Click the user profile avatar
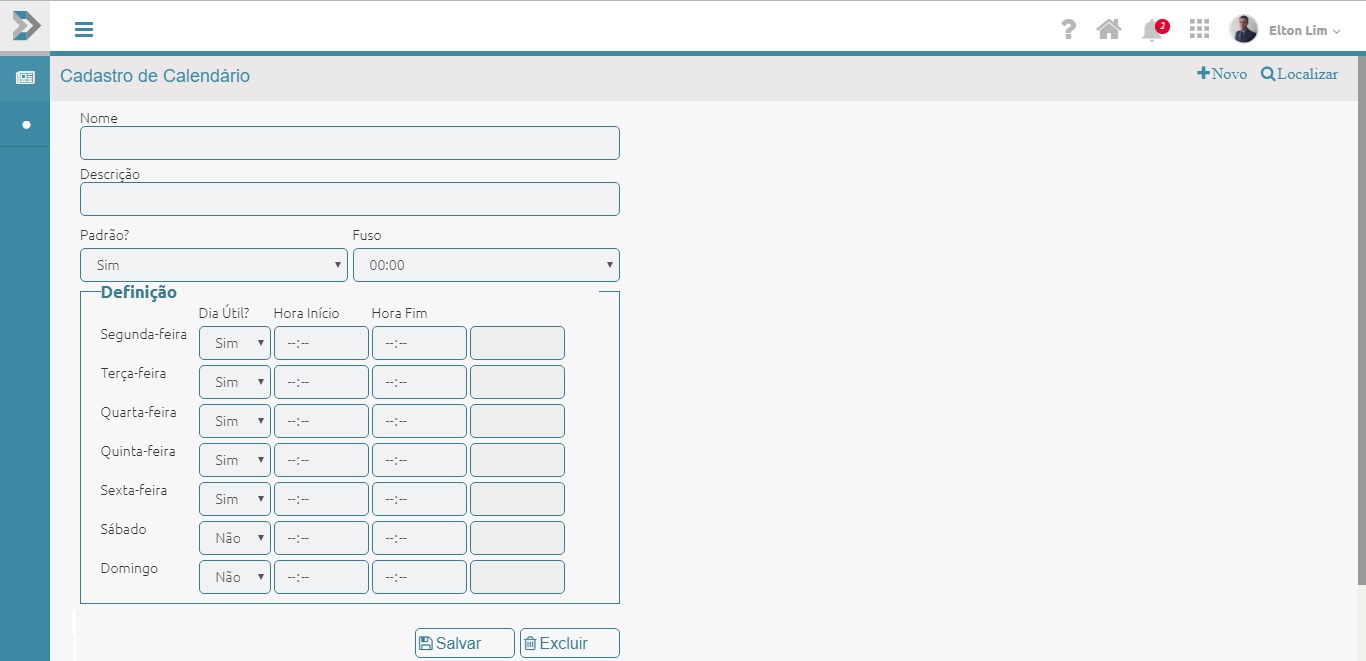The width and height of the screenshot is (1366, 661). pos(1243,29)
